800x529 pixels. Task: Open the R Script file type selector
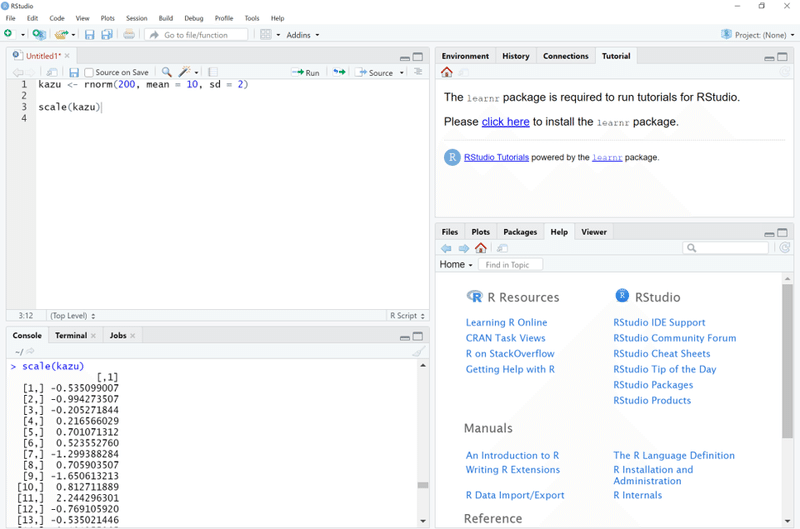click(x=407, y=316)
